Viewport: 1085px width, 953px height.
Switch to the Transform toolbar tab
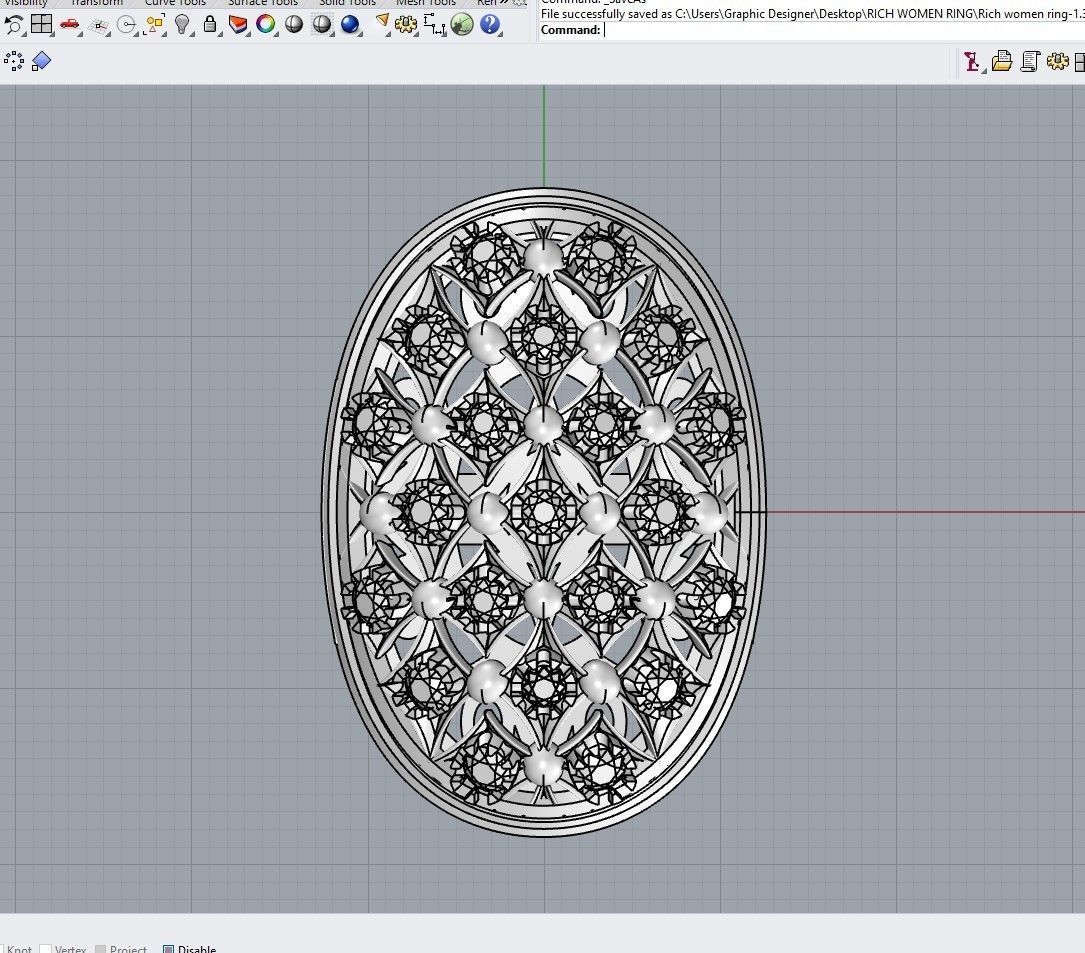click(96, 3)
